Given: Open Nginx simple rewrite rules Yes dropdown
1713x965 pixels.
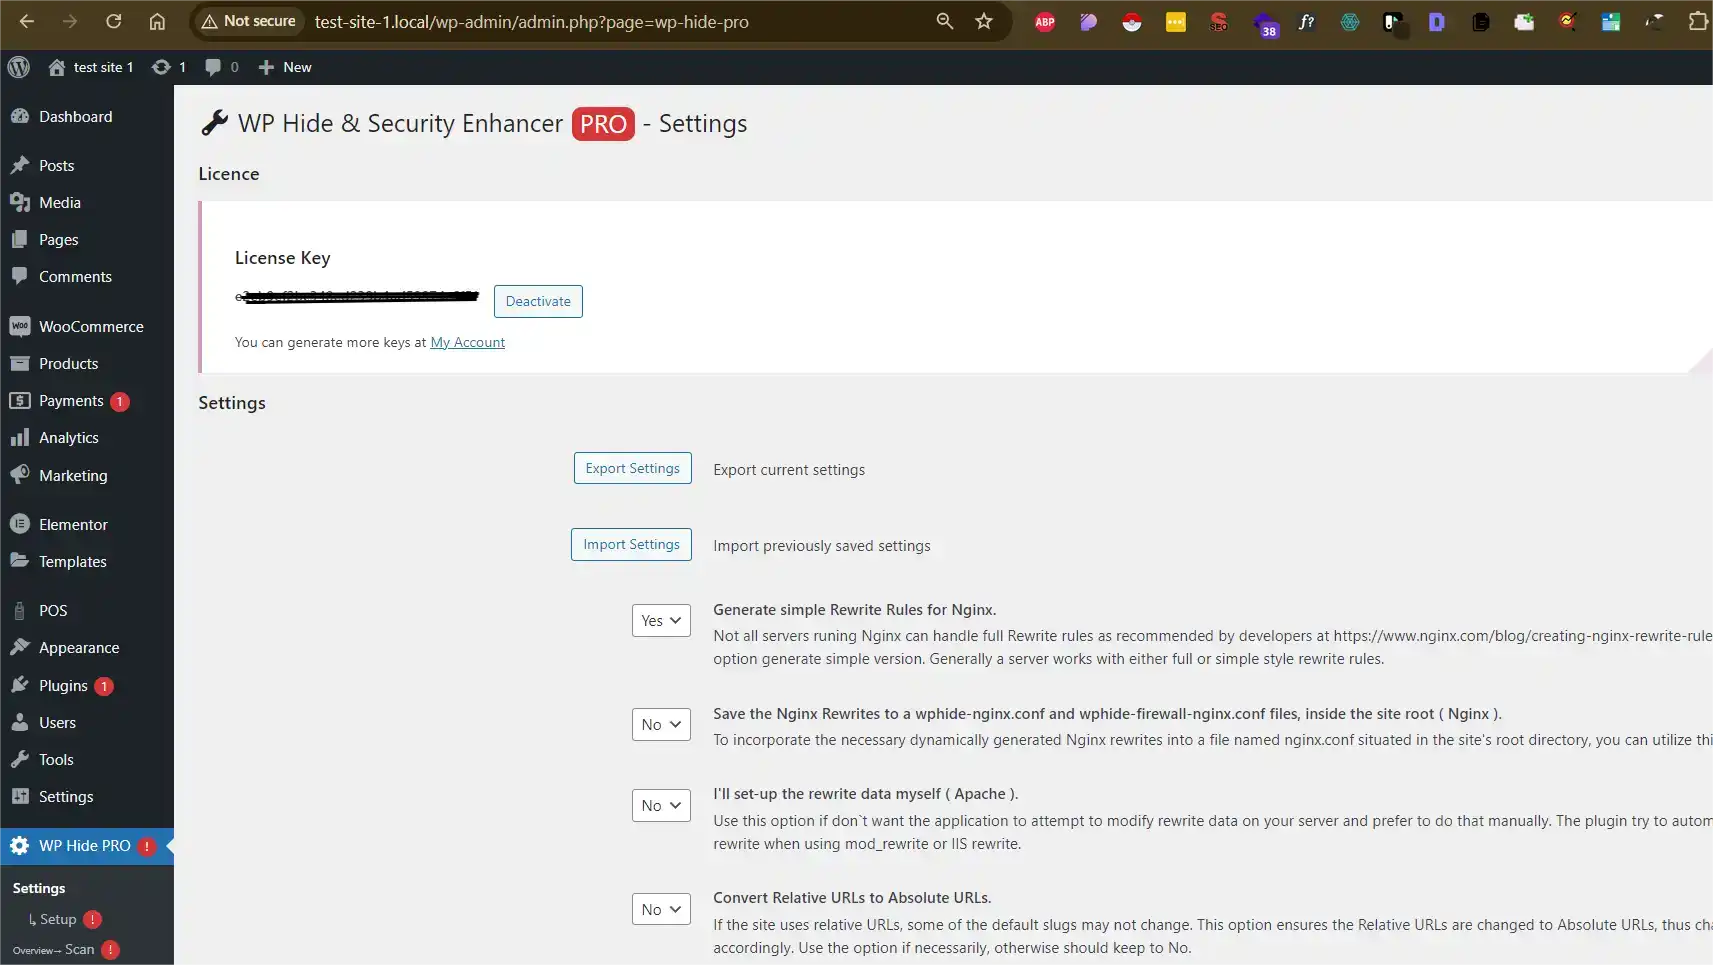Looking at the screenshot, I should (x=661, y=620).
